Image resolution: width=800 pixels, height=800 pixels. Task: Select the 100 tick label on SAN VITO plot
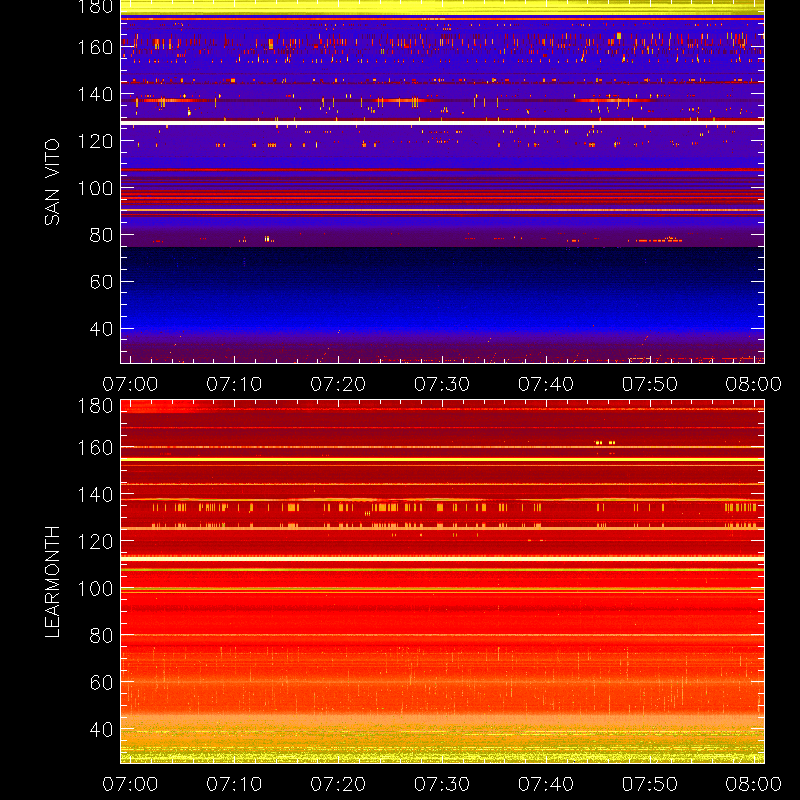(95, 188)
